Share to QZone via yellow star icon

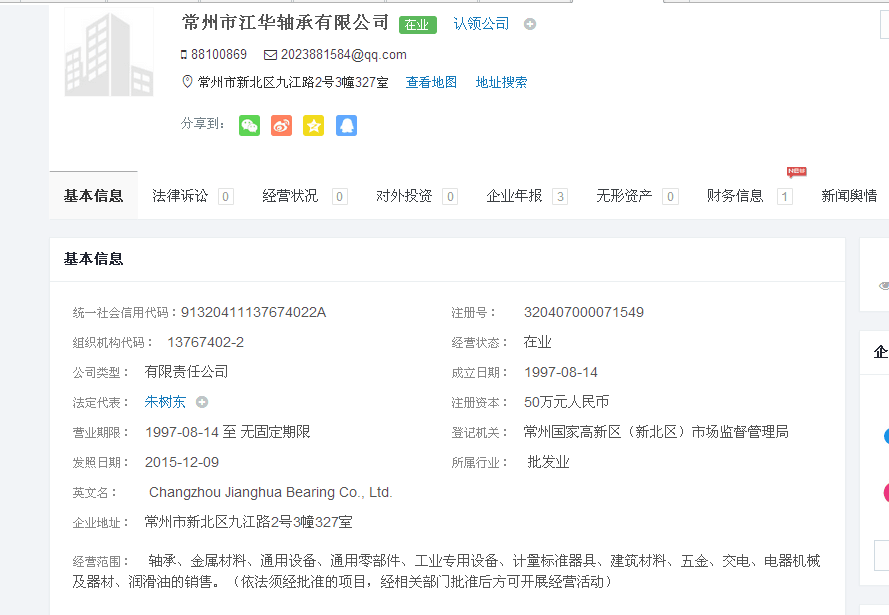pyautogui.click(x=314, y=126)
